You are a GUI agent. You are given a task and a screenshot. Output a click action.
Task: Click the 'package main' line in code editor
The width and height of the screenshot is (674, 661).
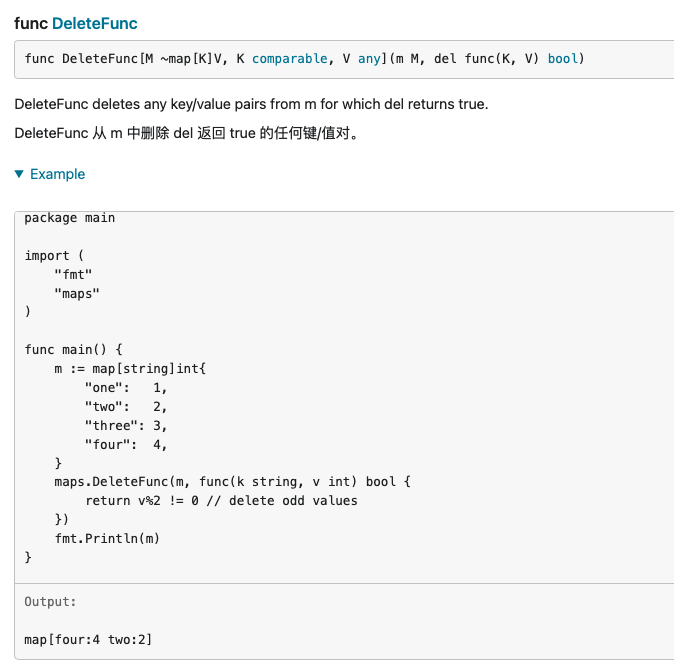click(x=70, y=218)
